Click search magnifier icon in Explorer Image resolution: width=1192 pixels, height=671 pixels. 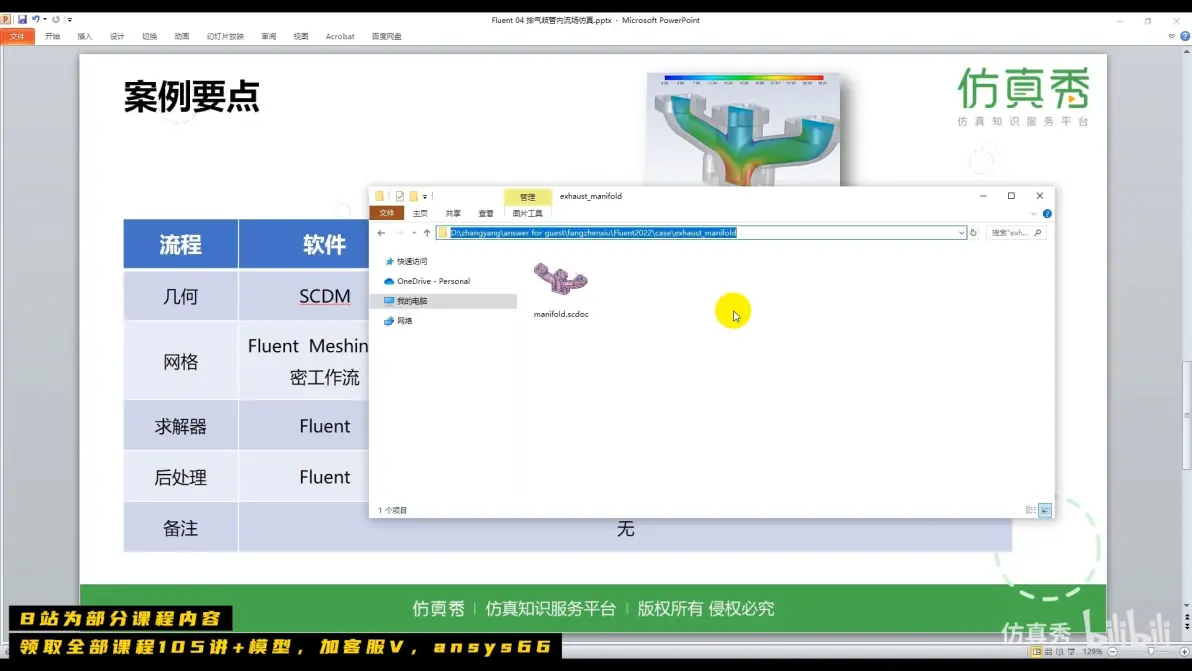pos(1038,233)
